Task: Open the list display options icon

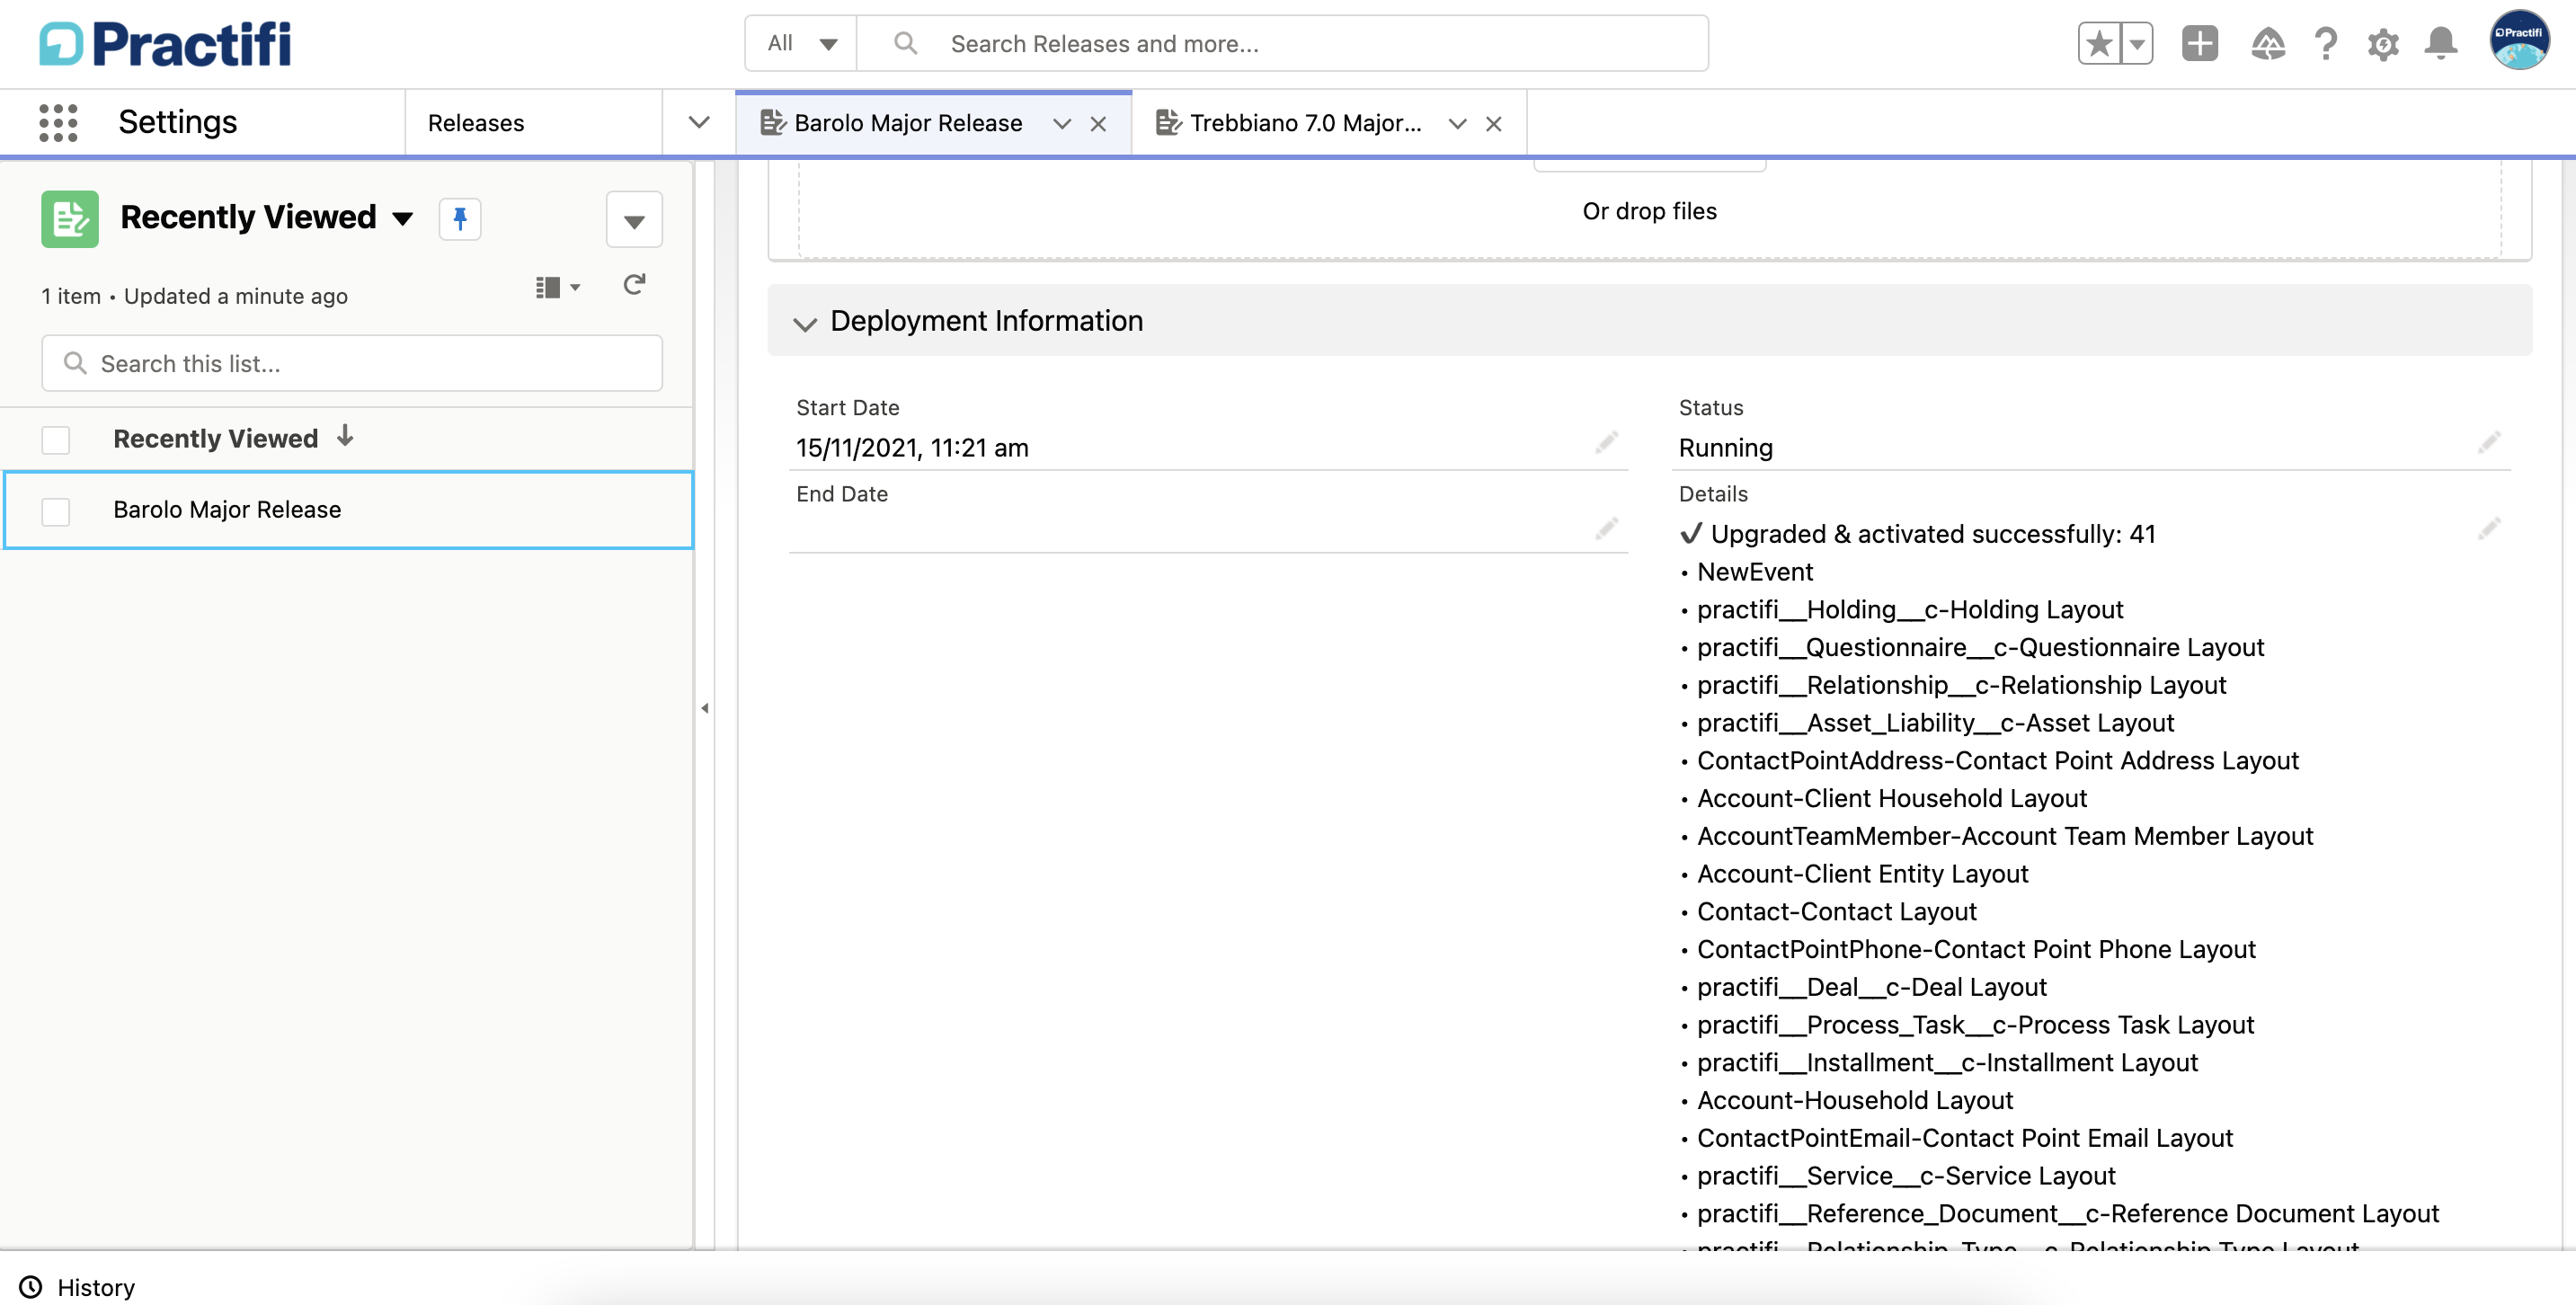Action: coord(558,288)
